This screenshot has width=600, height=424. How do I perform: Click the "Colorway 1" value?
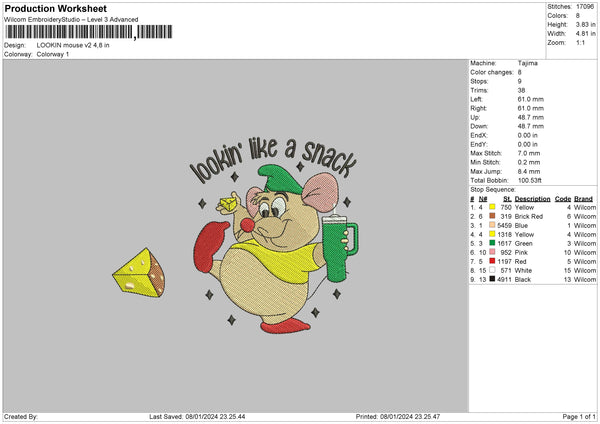click(x=53, y=54)
